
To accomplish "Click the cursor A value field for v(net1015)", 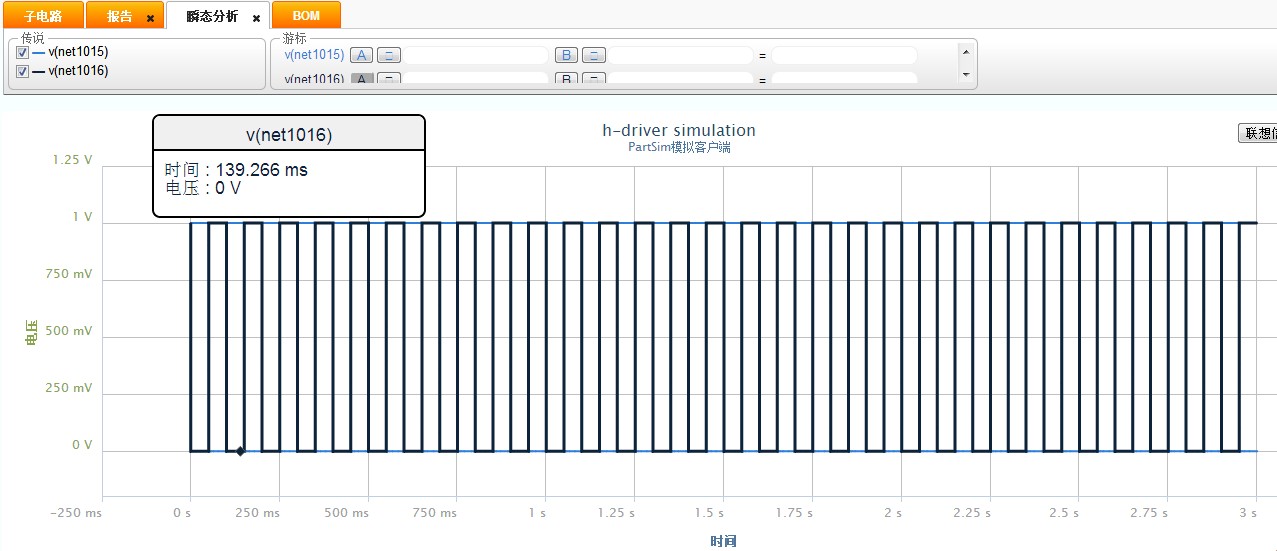I will [476, 55].
